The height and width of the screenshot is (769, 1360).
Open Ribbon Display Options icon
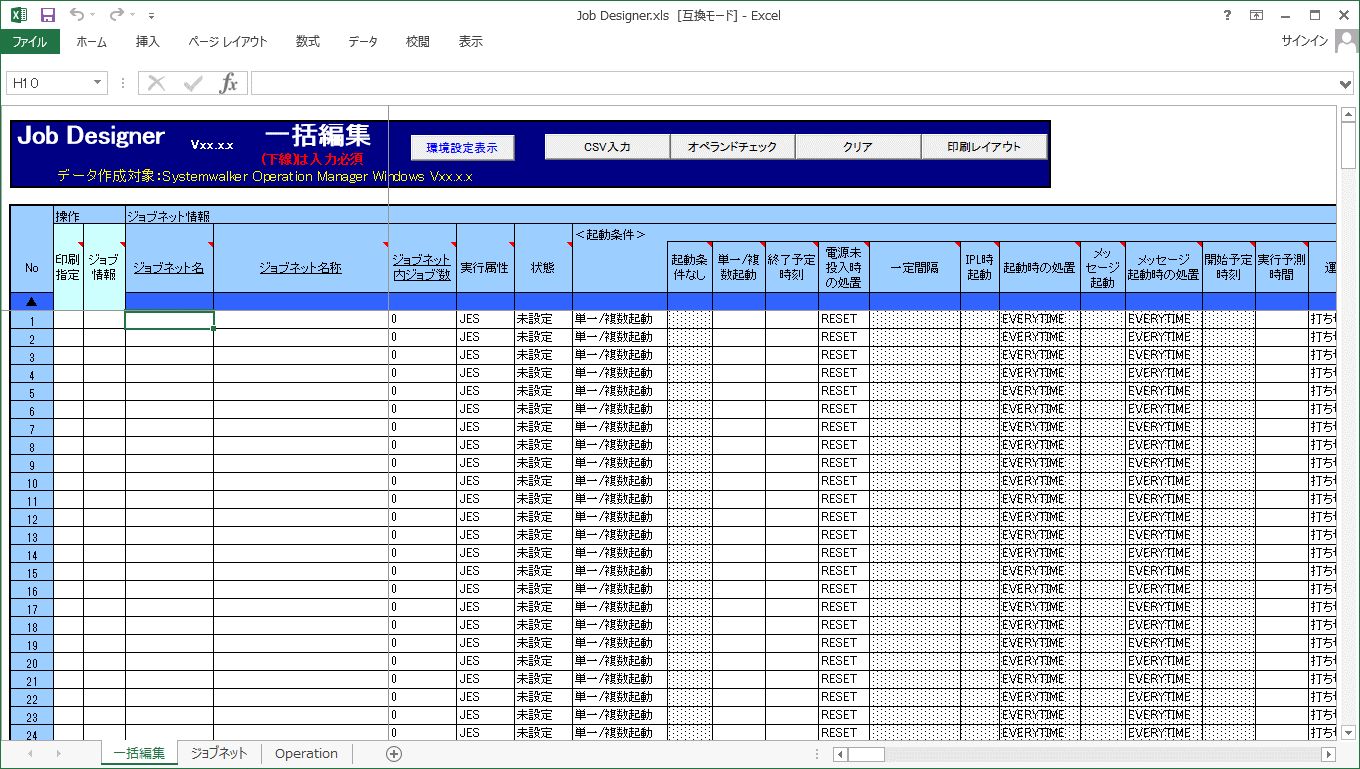coord(1256,15)
